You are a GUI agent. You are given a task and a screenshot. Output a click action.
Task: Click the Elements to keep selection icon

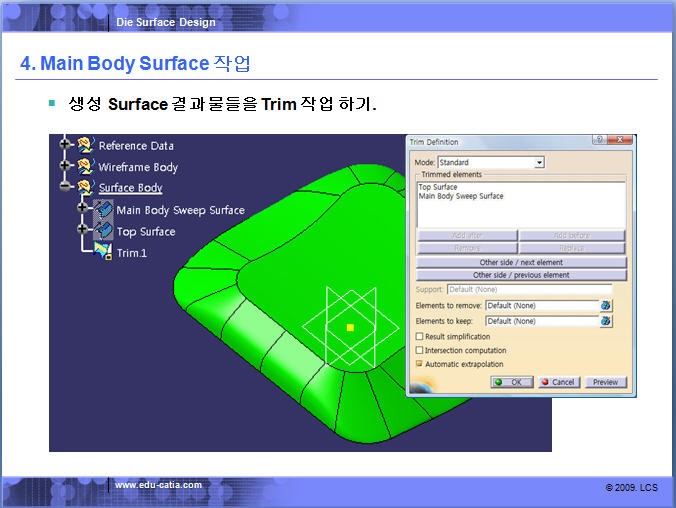pyautogui.click(x=606, y=321)
